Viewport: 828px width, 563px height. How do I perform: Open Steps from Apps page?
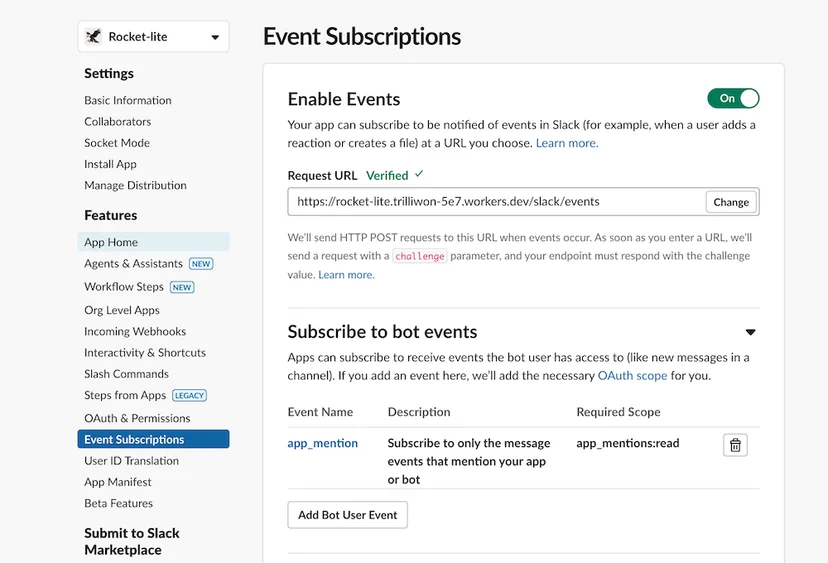(x=125, y=395)
